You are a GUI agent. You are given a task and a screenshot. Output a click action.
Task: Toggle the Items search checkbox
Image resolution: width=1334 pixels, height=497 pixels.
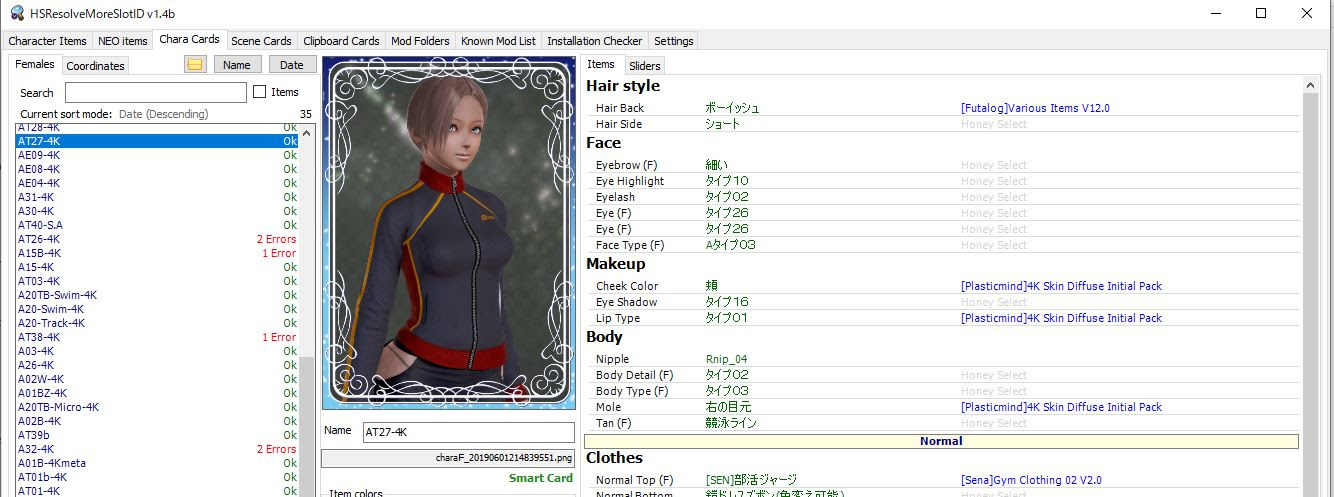click(260, 92)
